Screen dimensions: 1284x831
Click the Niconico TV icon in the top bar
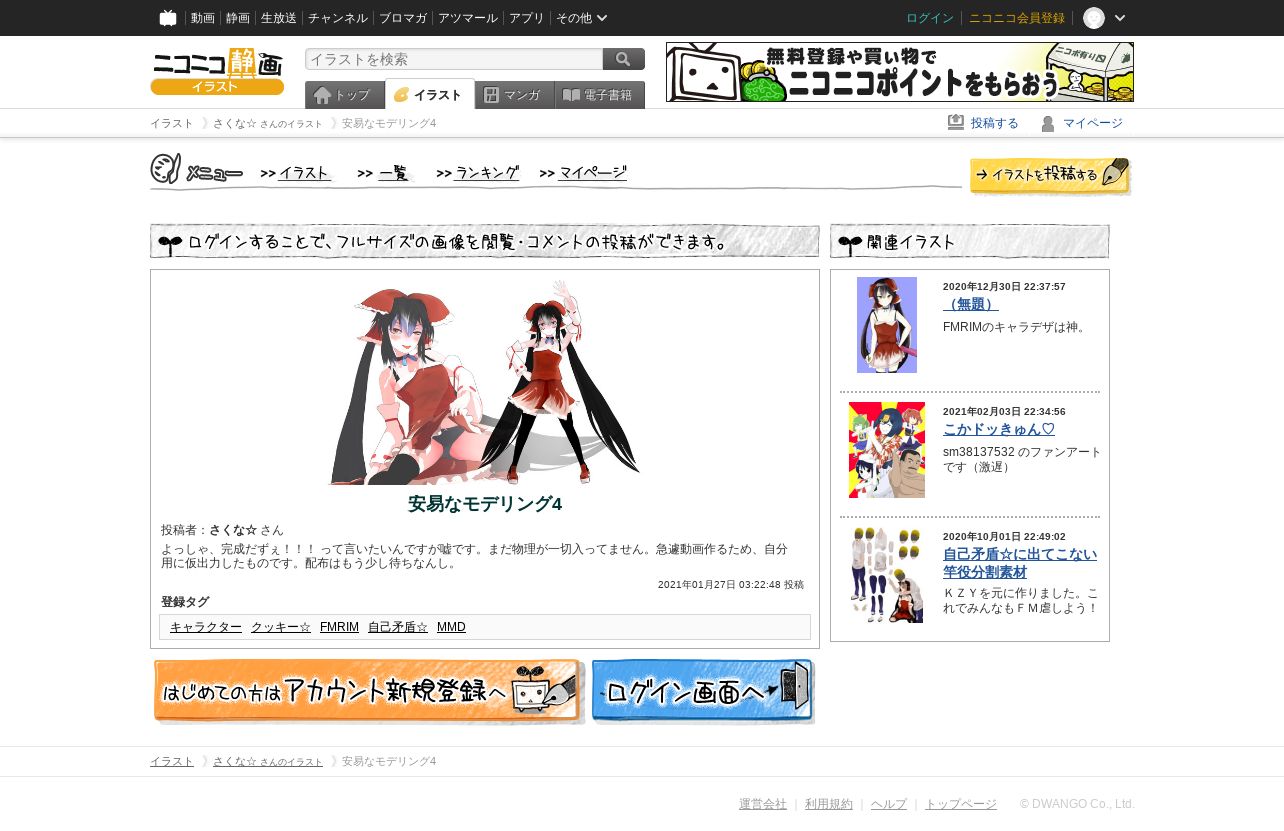pyautogui.click(x=168, y=18)
